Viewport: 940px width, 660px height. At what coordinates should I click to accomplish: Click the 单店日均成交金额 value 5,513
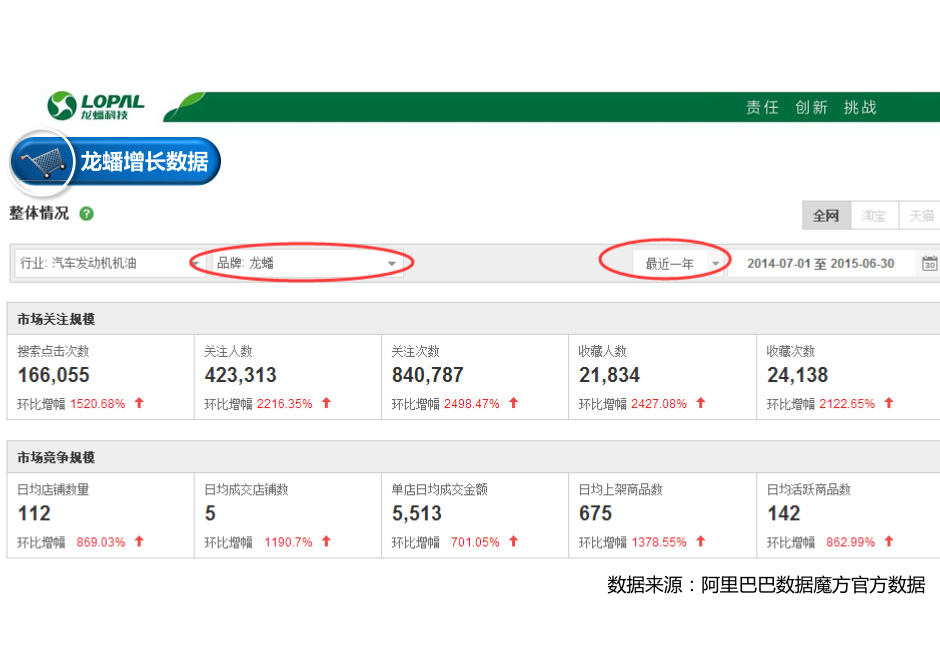tap(417, 514)
